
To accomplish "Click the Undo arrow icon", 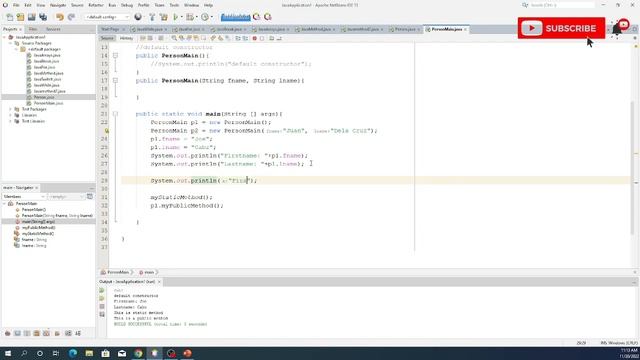I will (60, 17).
